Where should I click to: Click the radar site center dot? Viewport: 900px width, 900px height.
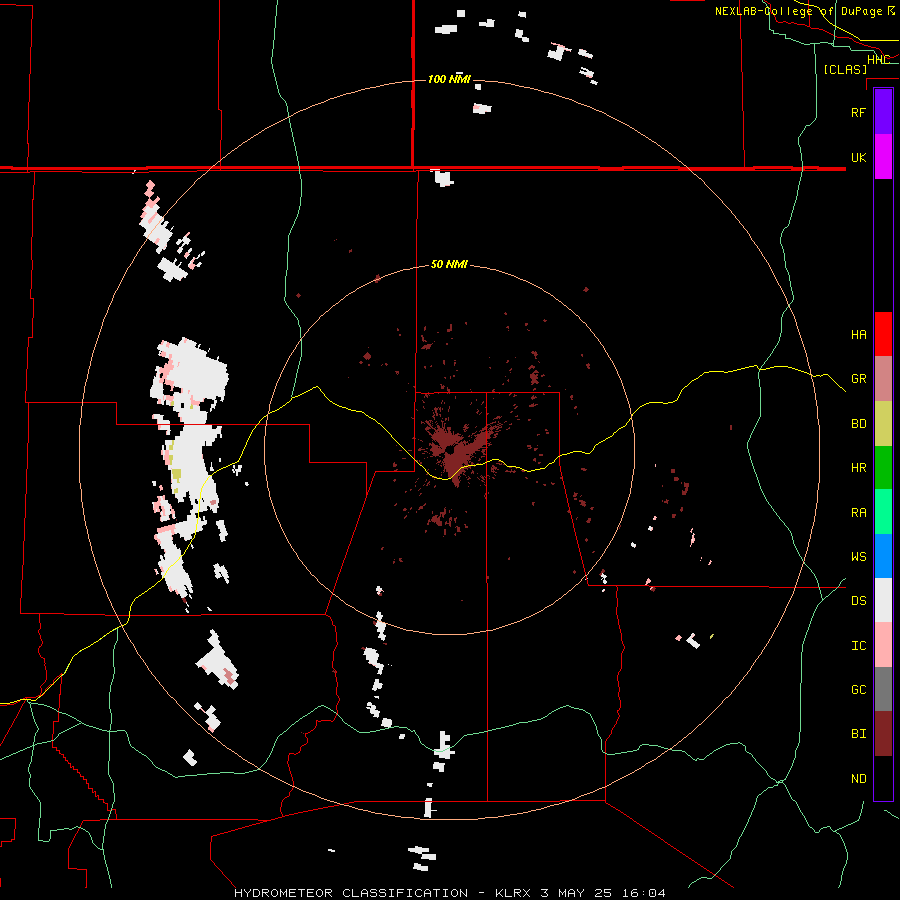(449, 451)
